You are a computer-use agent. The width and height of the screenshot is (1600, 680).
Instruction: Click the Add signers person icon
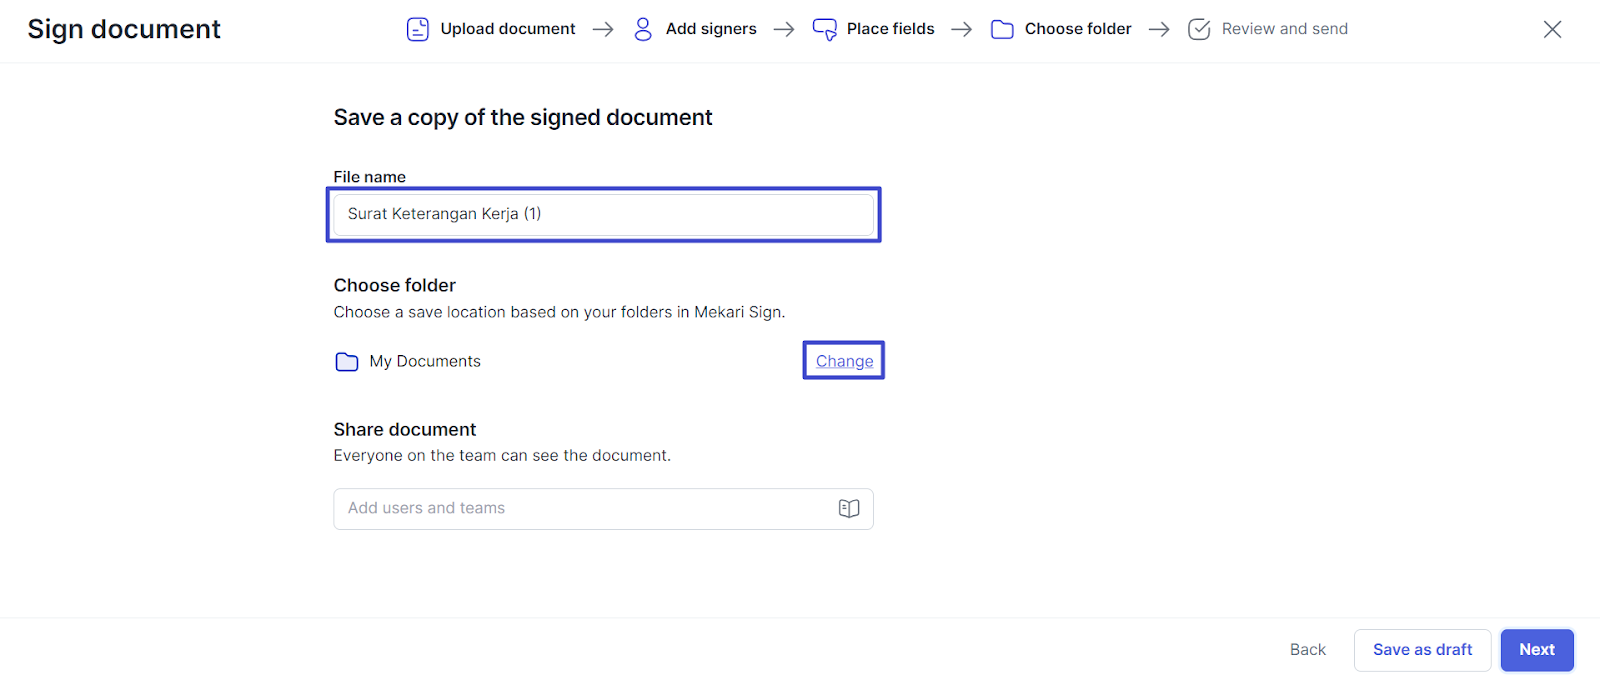tap(643, 29)
